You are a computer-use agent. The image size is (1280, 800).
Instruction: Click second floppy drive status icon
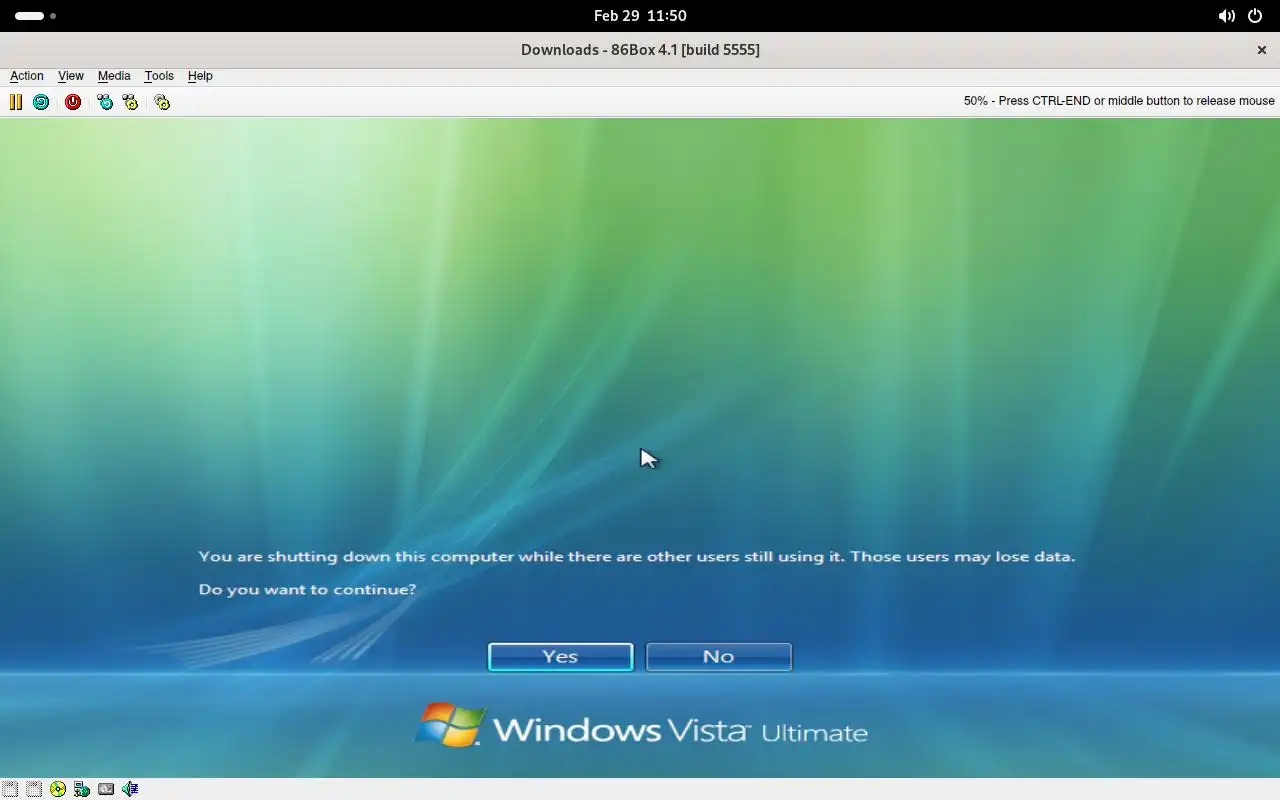click(x=34, y=789)
